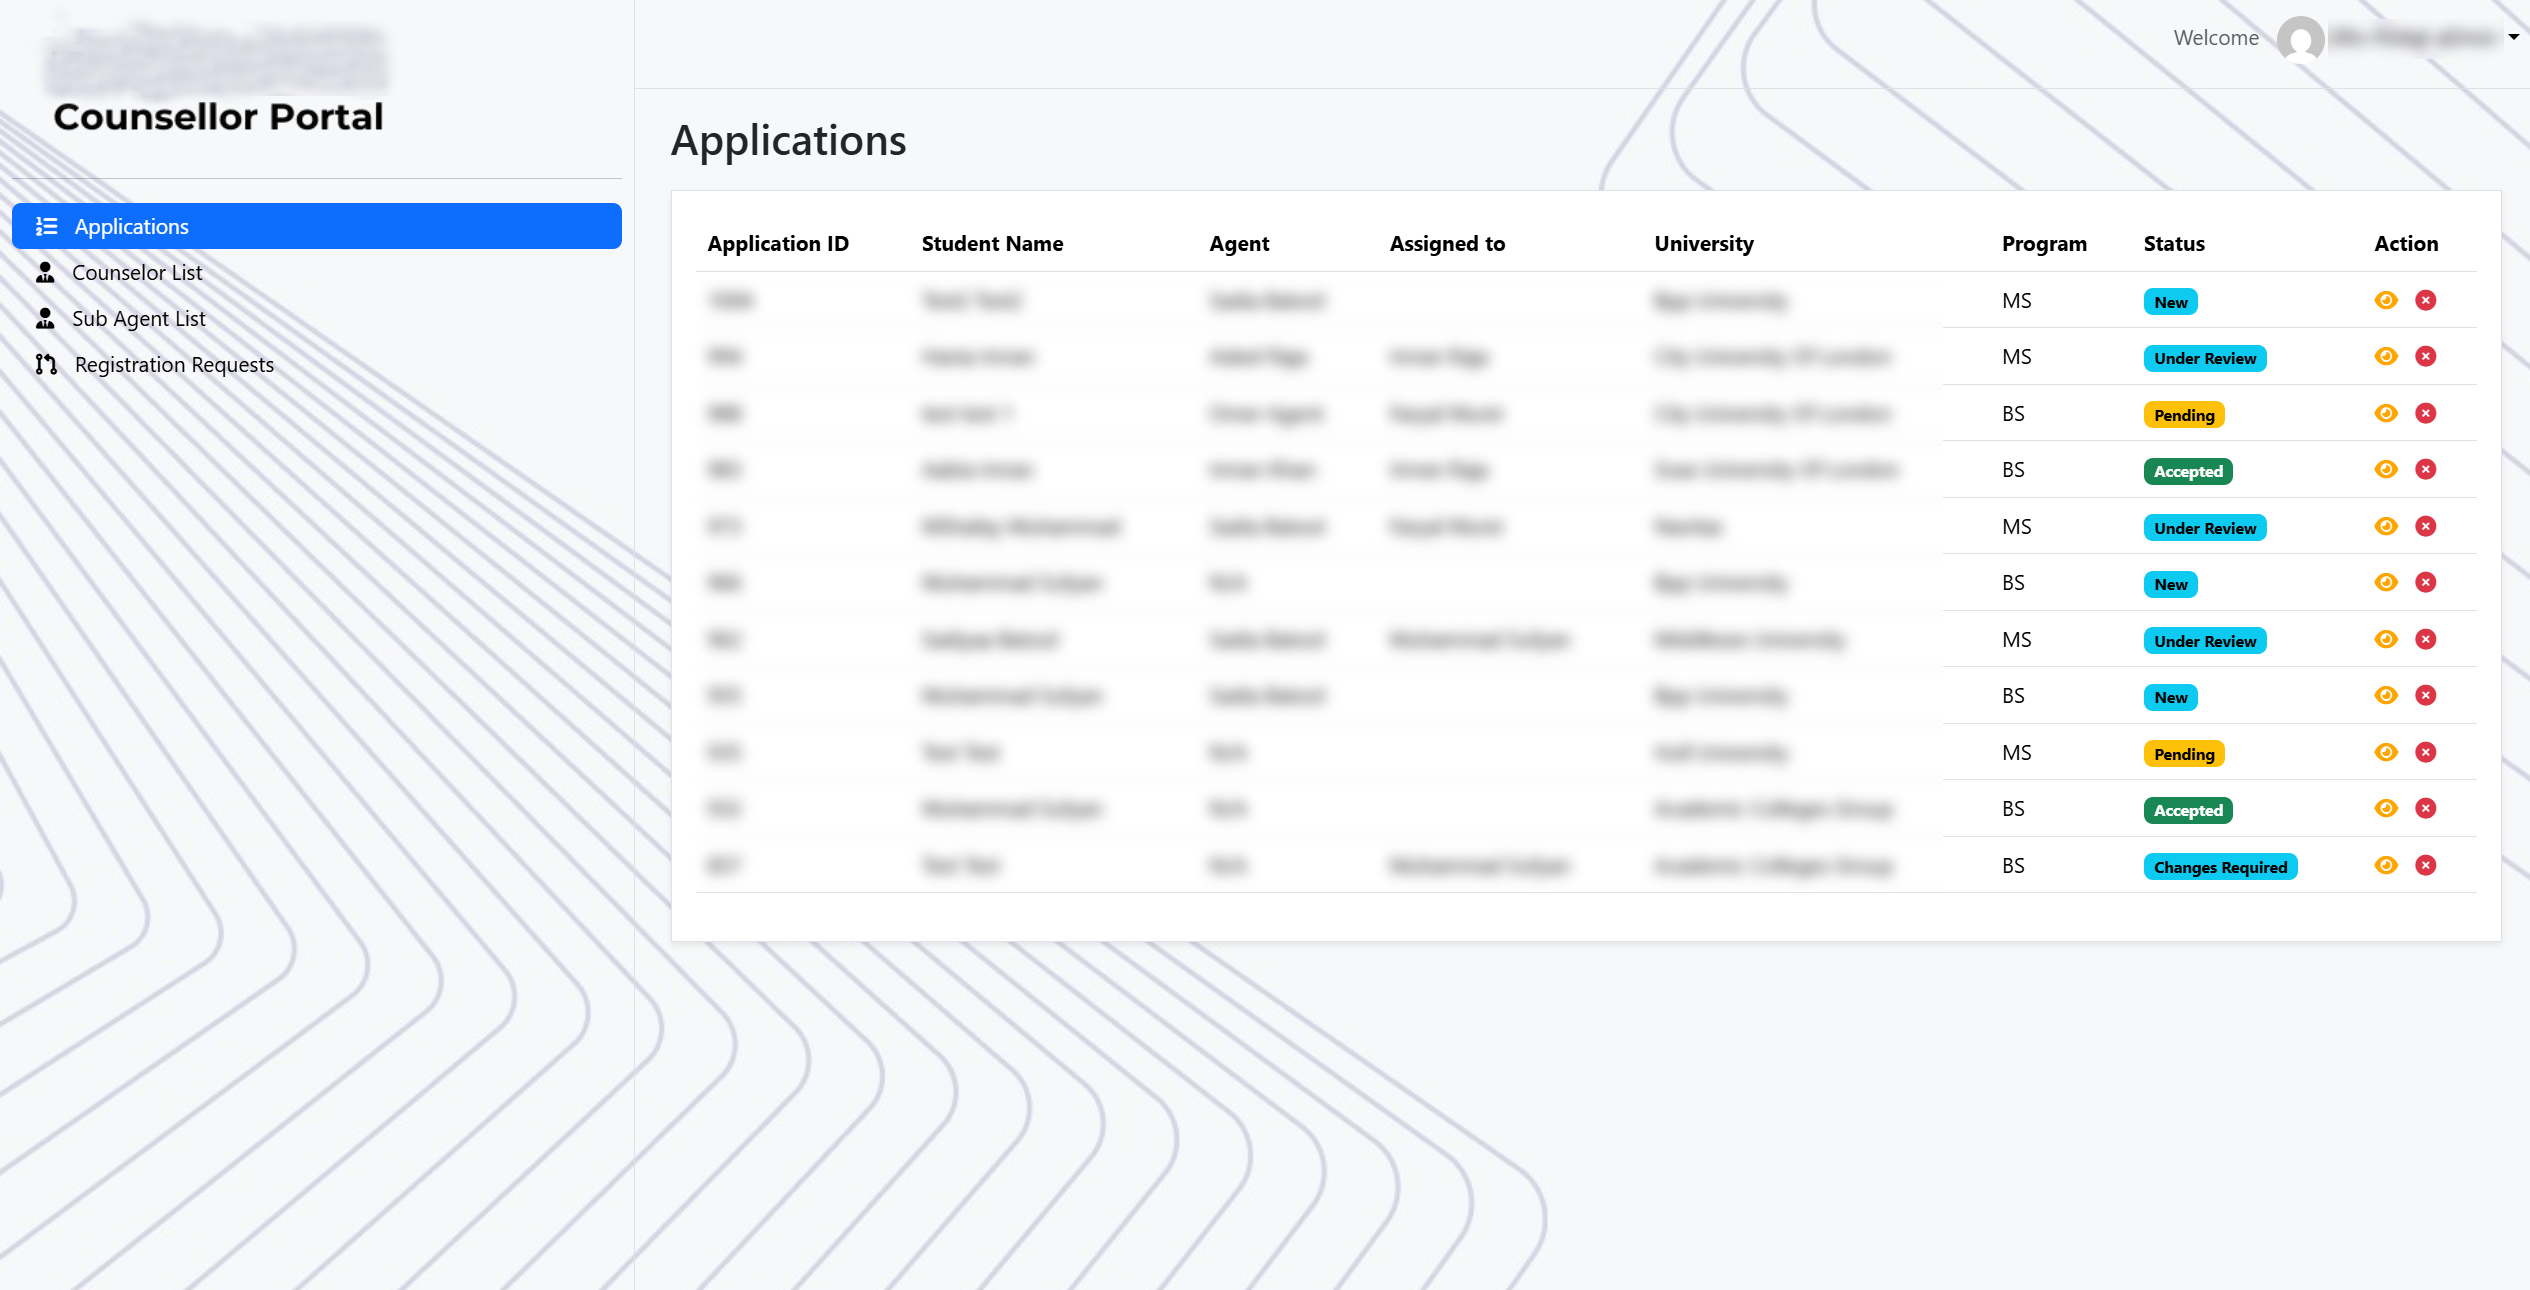Click the user avatar icon beside Welcome
The width and height of the screenshot is (2530, 1290).
click(x=2300, y=39)
